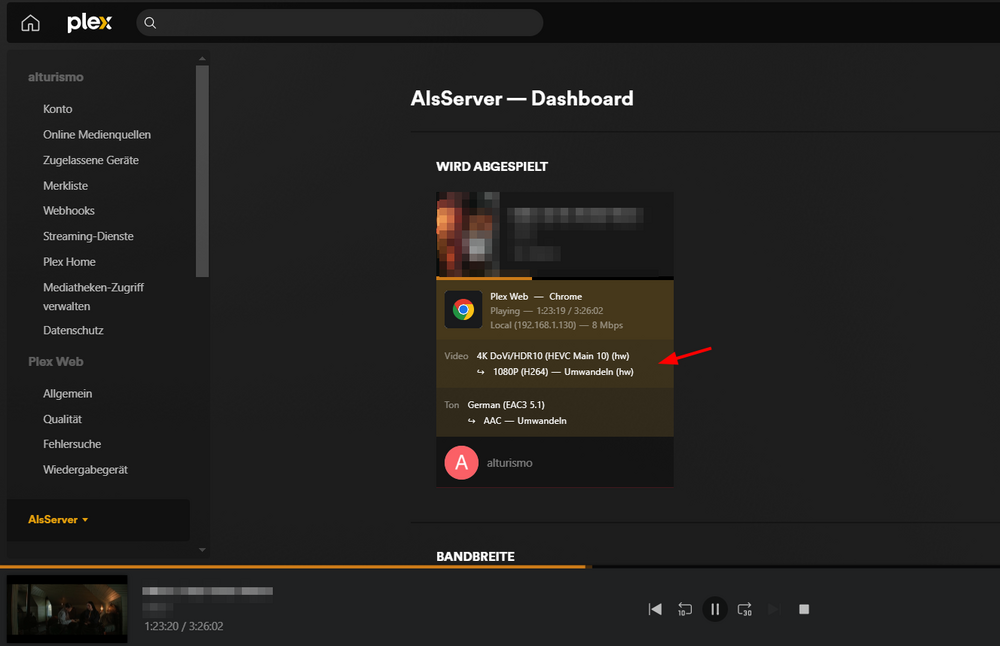Click sidebar scroll down arrow
Viewport: 1000px width, 646px height.
[202, 550]
